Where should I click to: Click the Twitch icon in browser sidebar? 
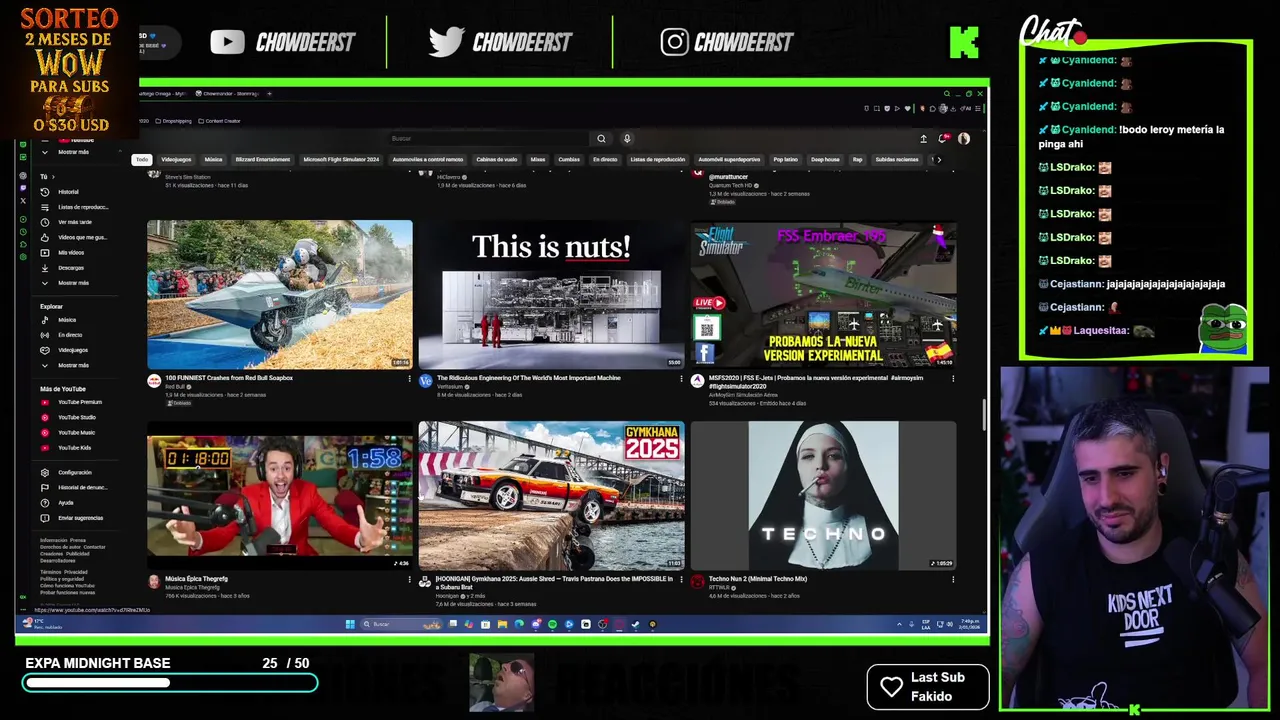click(23, 188)
